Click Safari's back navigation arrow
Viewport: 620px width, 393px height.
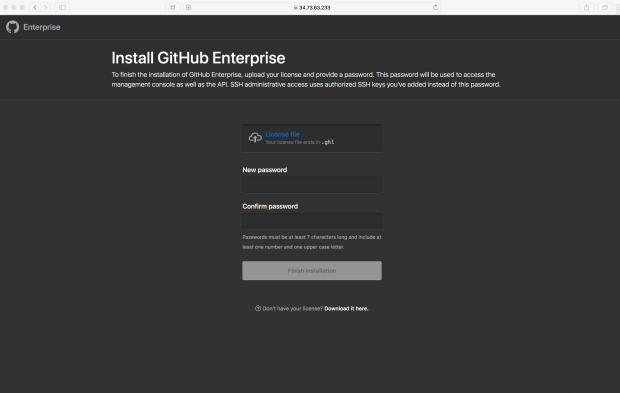35,7
